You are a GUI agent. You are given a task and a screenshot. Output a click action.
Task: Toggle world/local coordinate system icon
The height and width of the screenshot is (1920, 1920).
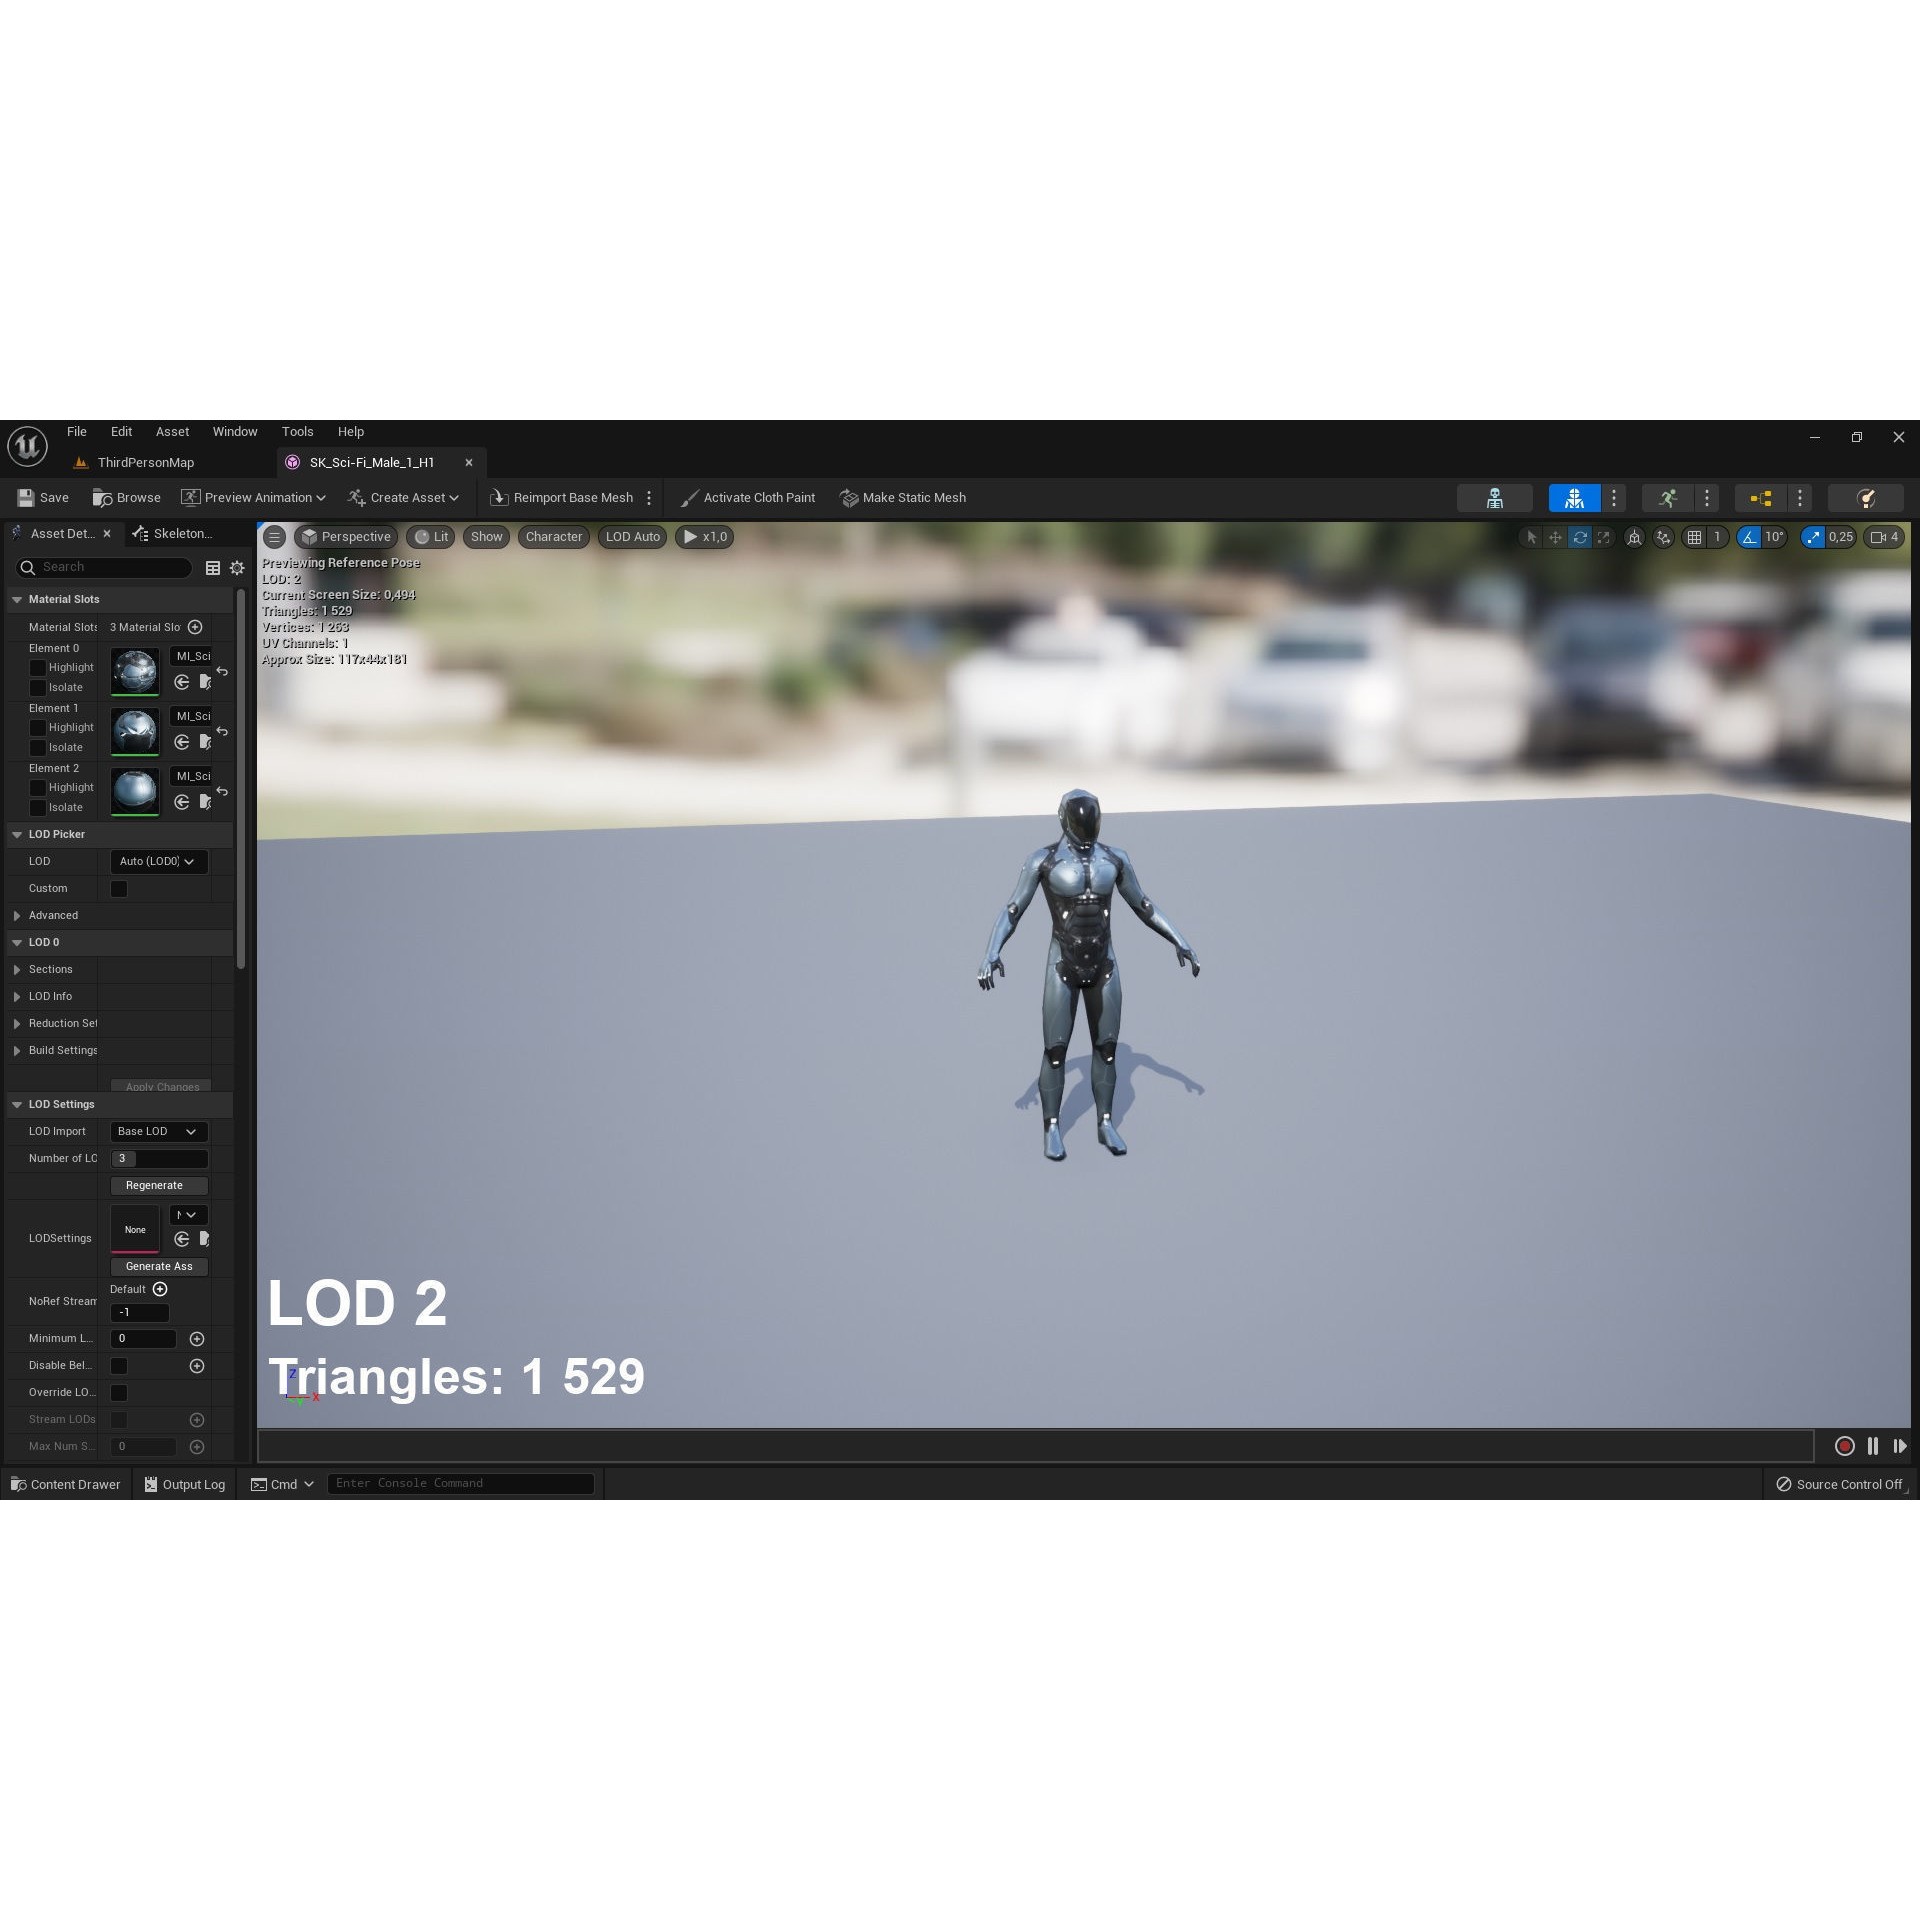point(1634,537)
